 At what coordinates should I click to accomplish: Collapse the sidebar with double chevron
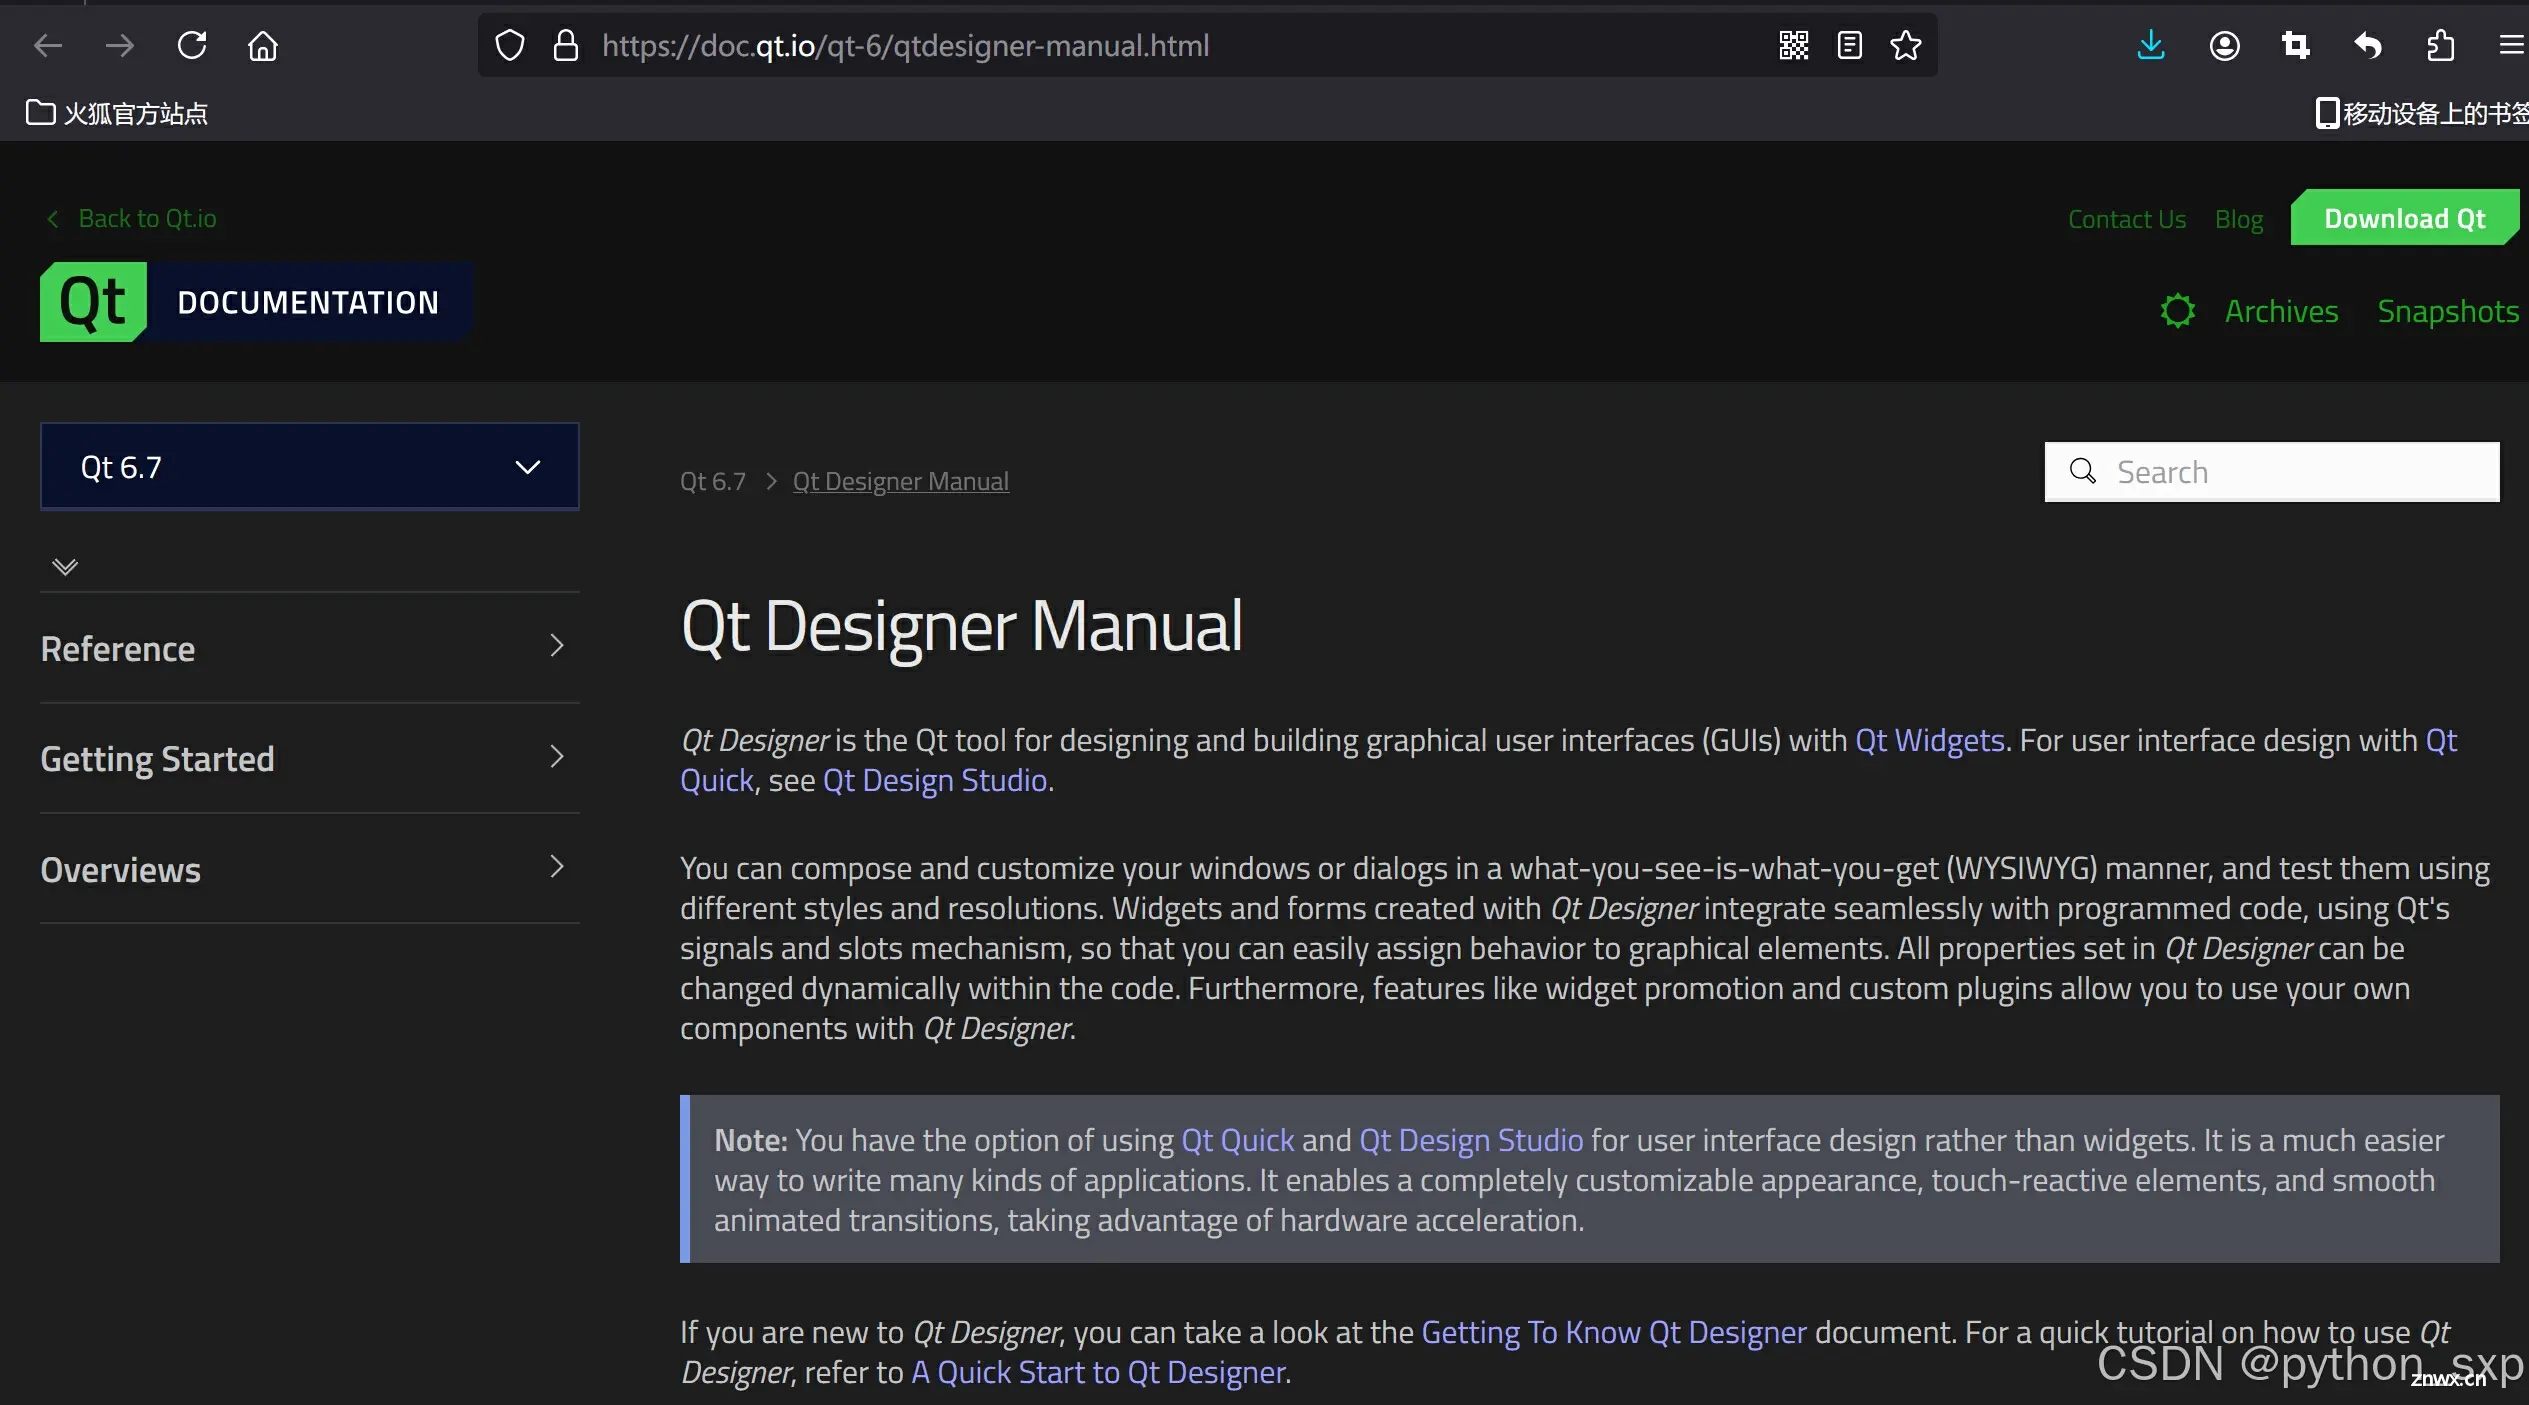65,567
